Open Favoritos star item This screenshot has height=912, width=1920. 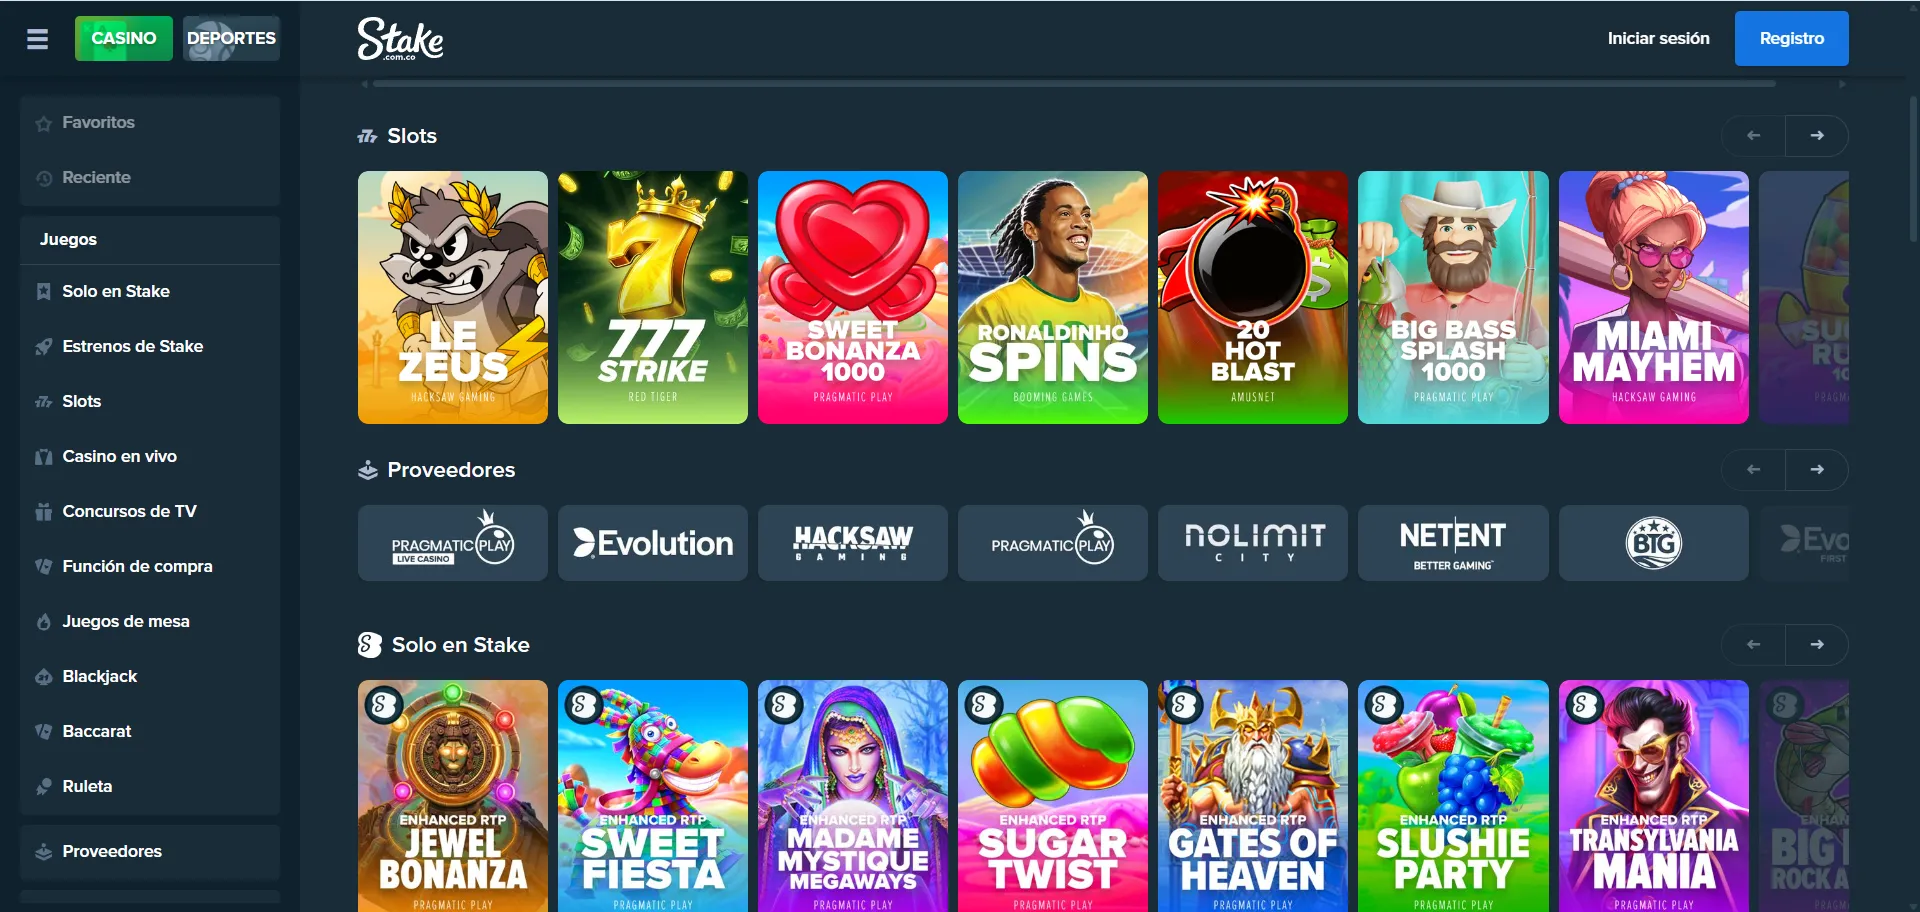point(150,122)
